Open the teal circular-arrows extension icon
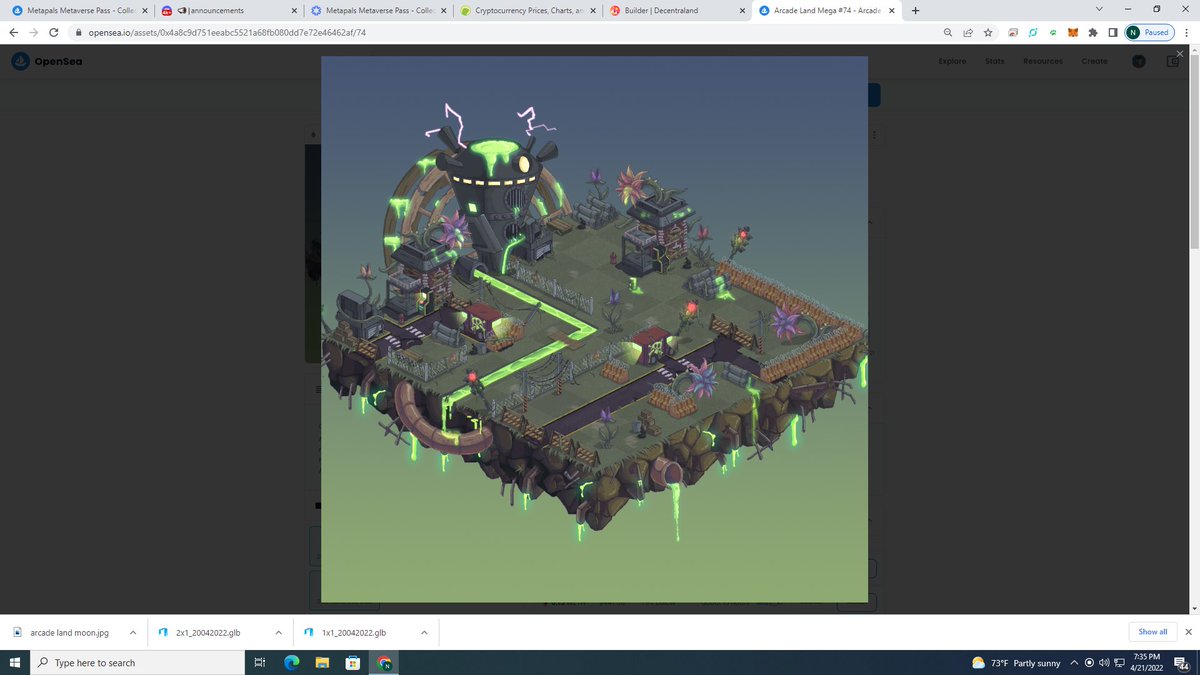The image size is (1200, 675). coord(1032,32)
